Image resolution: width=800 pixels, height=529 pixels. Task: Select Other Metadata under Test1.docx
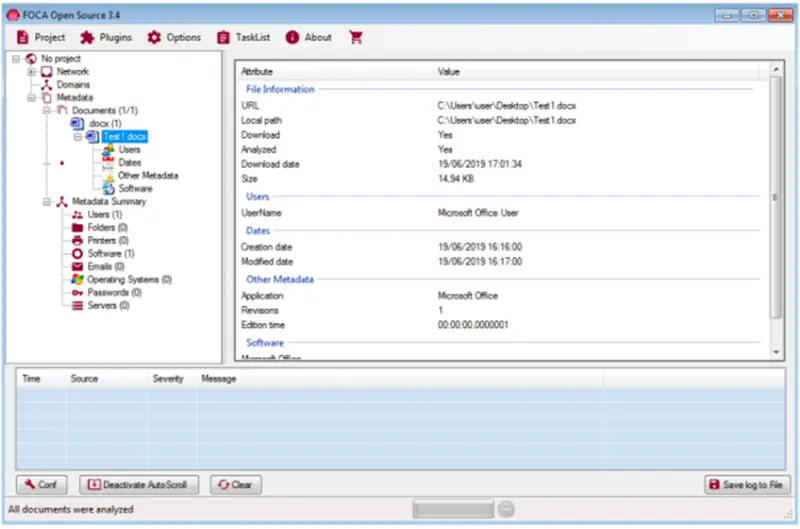(147, 176)
